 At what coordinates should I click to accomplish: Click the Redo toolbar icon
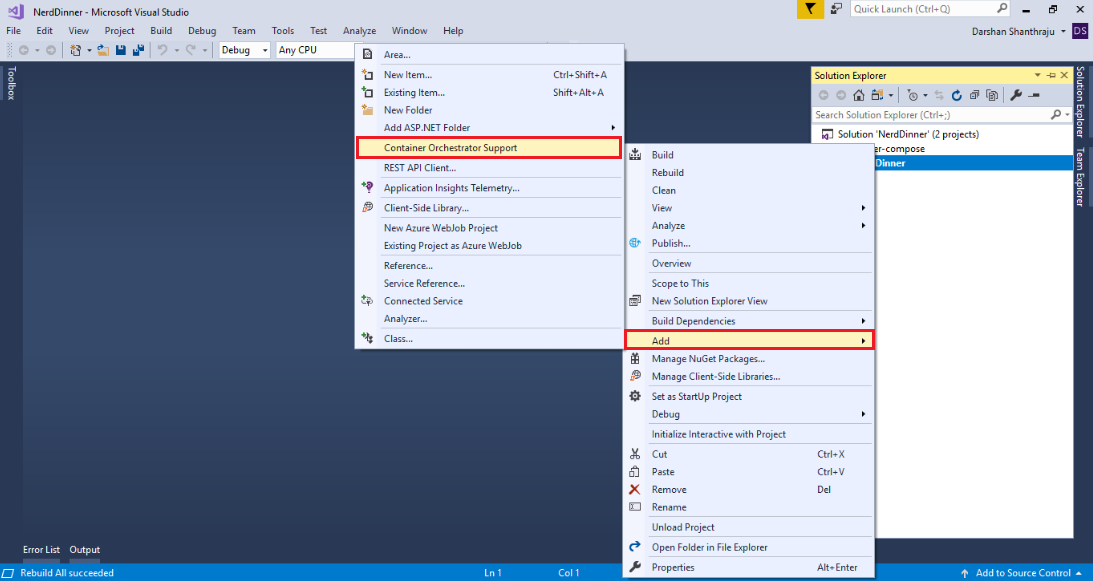(x=190, y=50)
